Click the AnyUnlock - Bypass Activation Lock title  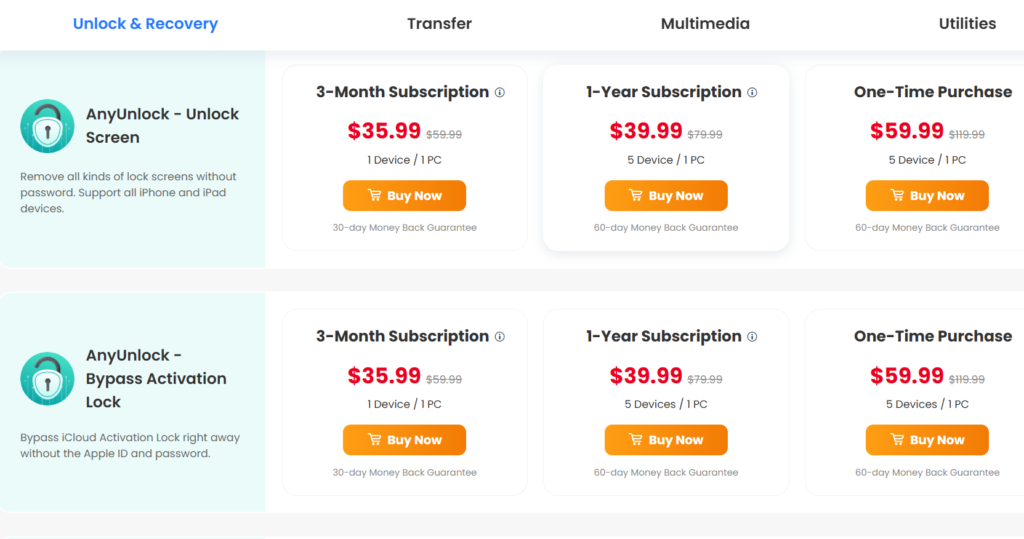coord(156,378)
